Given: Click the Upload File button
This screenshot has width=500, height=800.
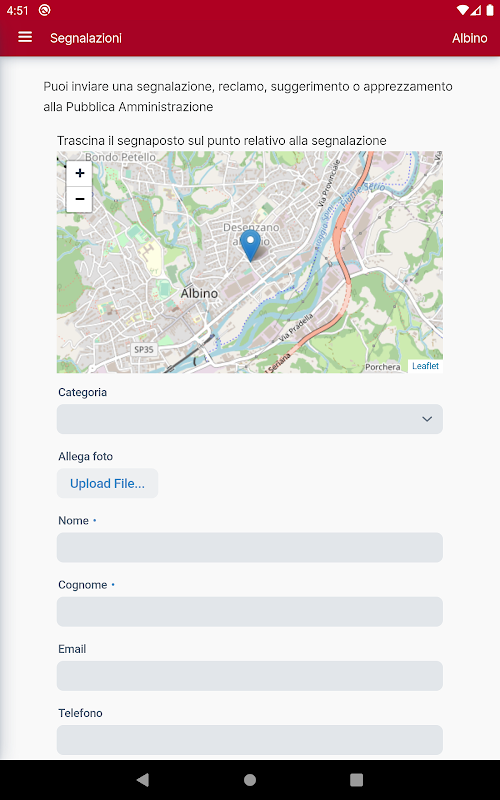Looking at the screenshot, I should tap(107, 483).
